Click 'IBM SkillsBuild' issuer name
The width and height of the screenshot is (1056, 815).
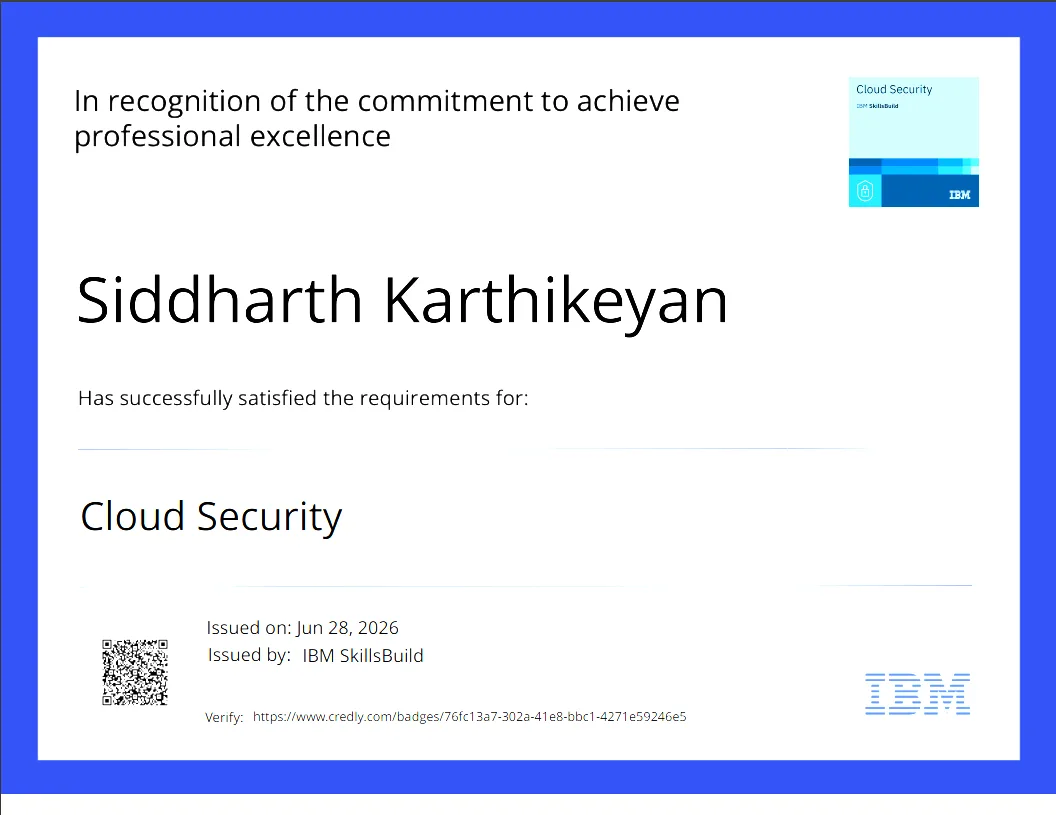pyautogui.click(x=363, y=655)
